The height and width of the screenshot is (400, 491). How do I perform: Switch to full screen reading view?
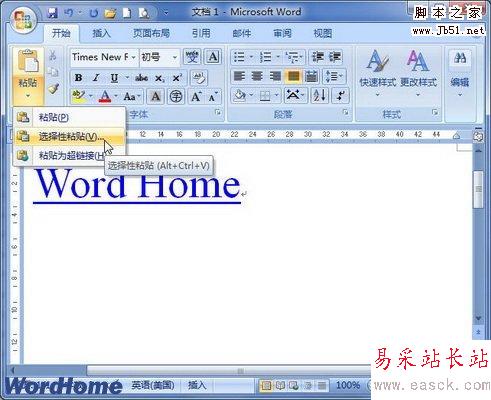280,386
